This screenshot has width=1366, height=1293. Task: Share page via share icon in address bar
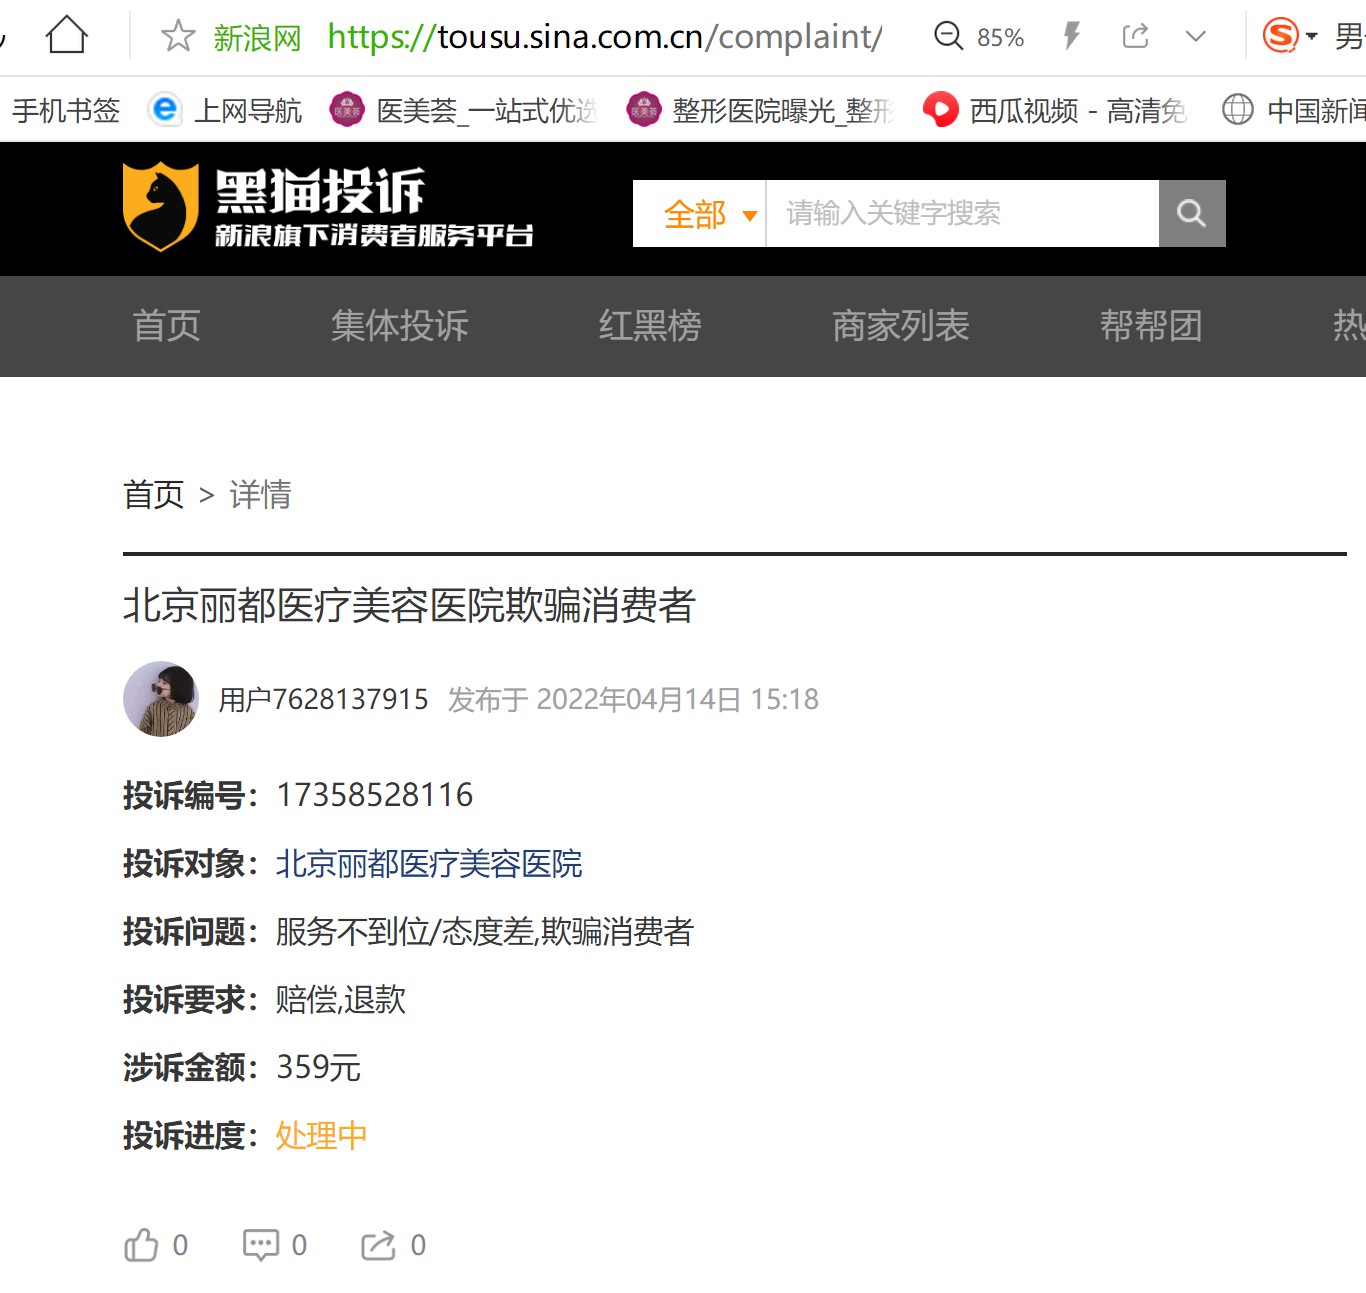pos(1135,37)
